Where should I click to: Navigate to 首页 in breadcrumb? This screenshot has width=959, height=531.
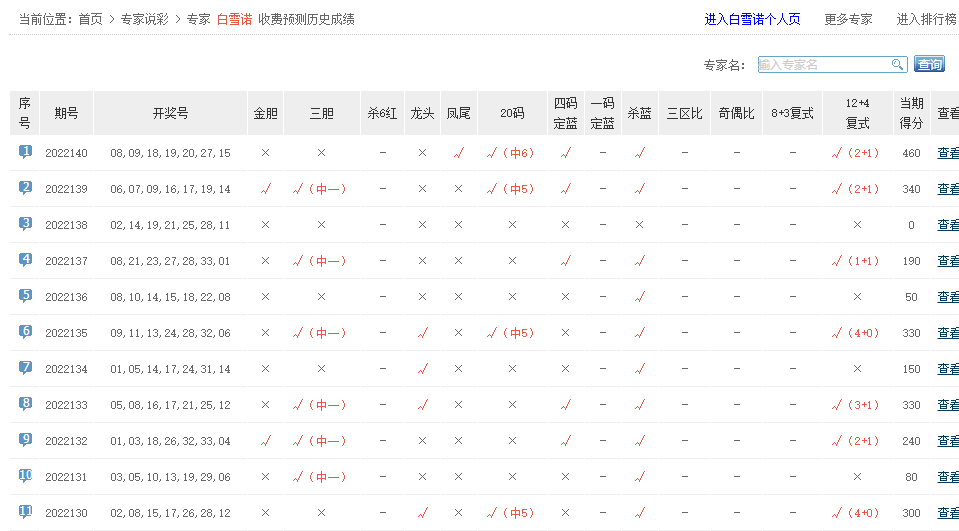tap(90, 19)
